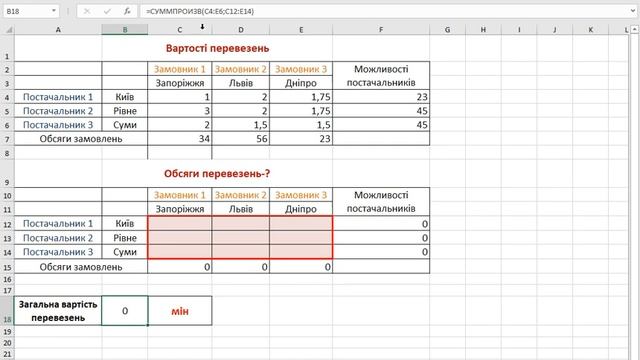Select 'Запоріжжя' cell in row 3
The image size is (640, 360).
[180, 83]
